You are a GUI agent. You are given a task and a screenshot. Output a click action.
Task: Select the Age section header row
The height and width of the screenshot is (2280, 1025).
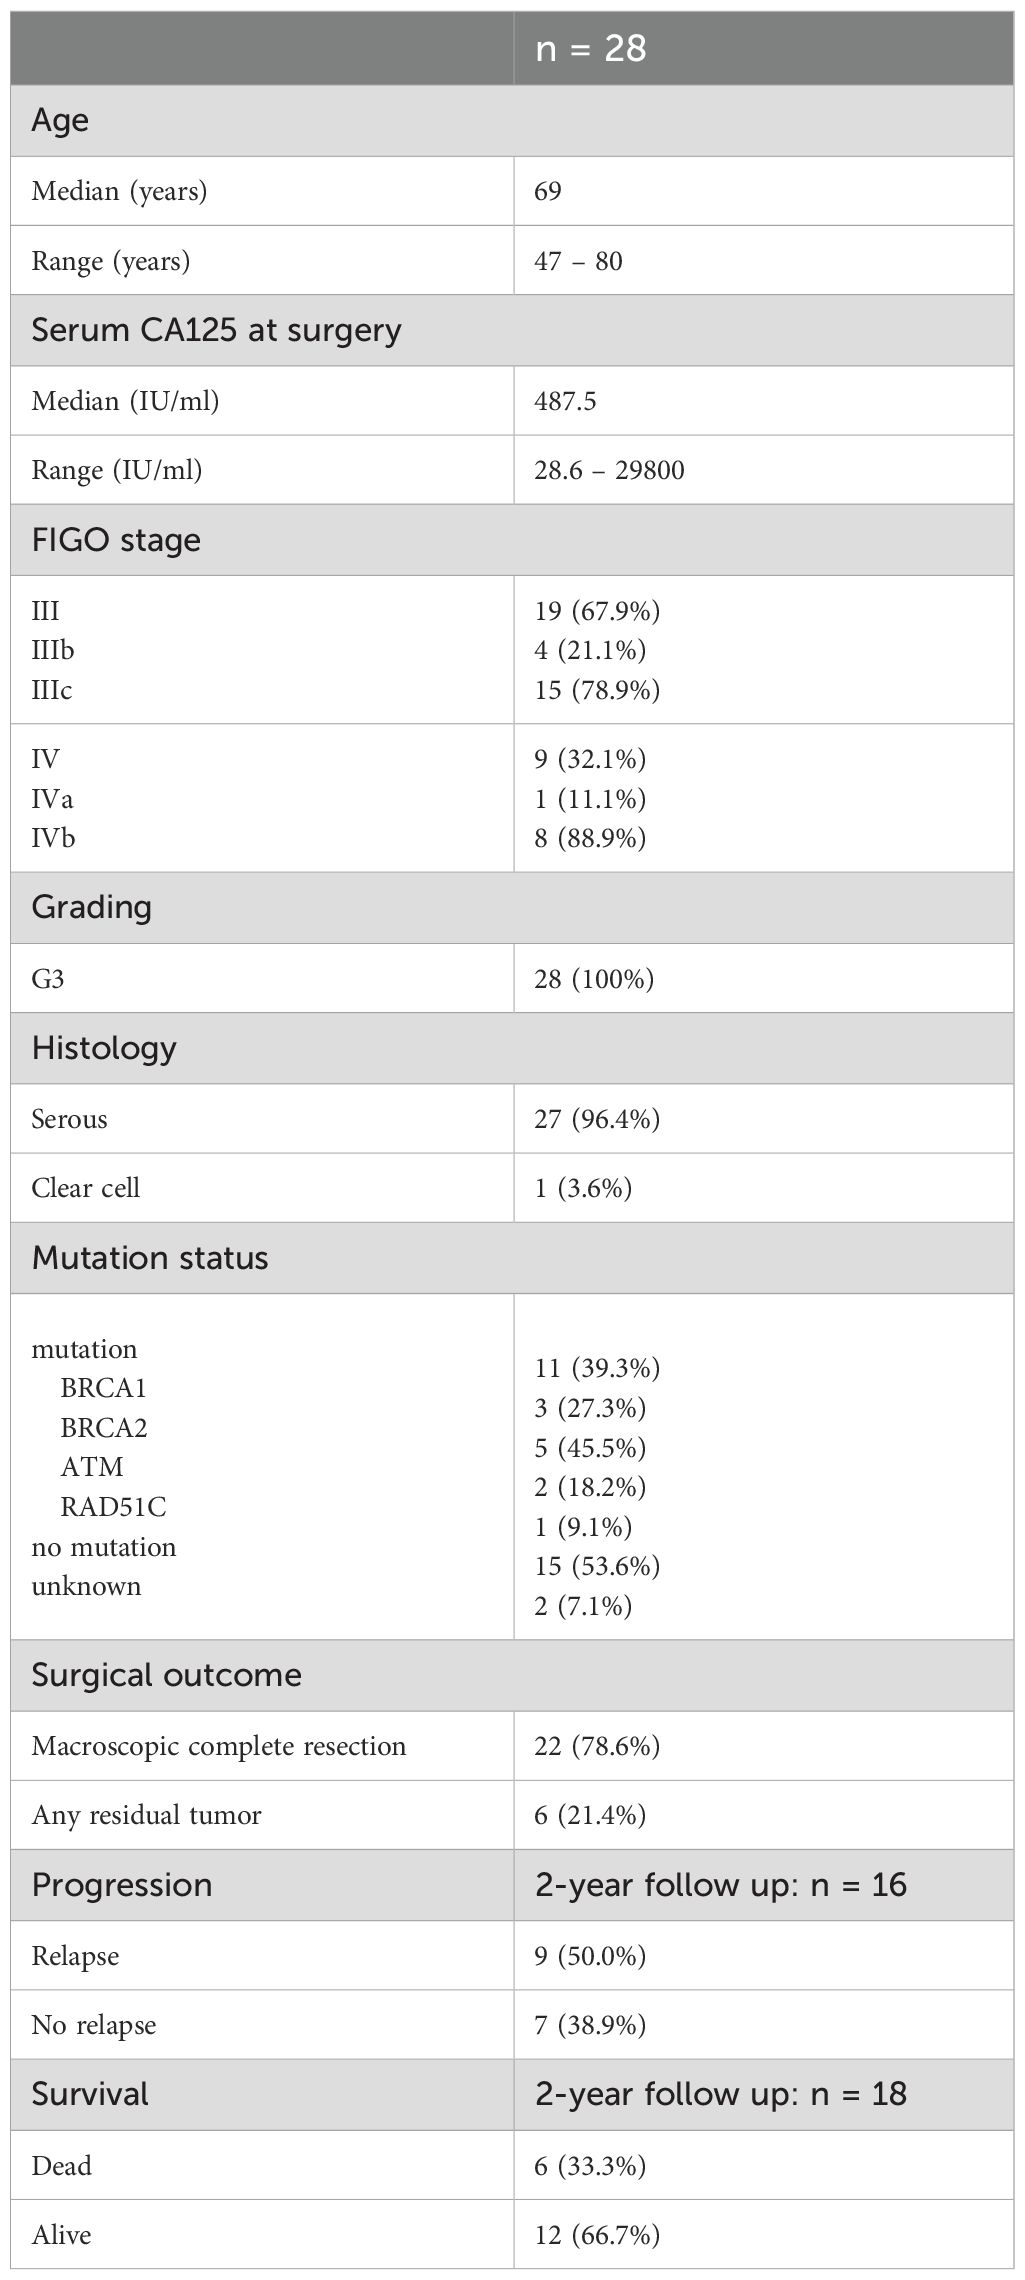coord(60,120)
